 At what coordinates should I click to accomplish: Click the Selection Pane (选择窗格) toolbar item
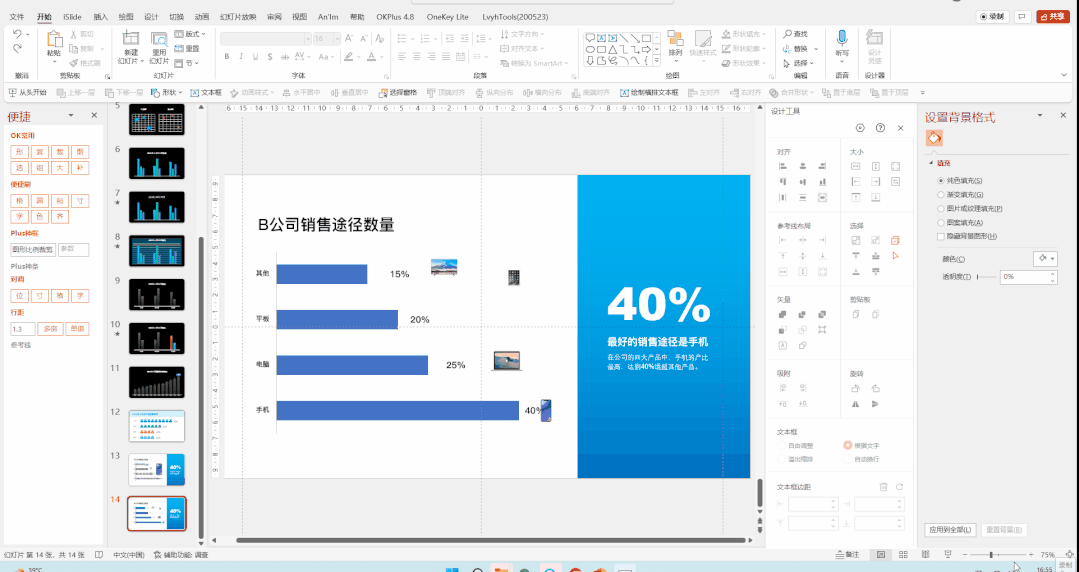click(398, 92)
